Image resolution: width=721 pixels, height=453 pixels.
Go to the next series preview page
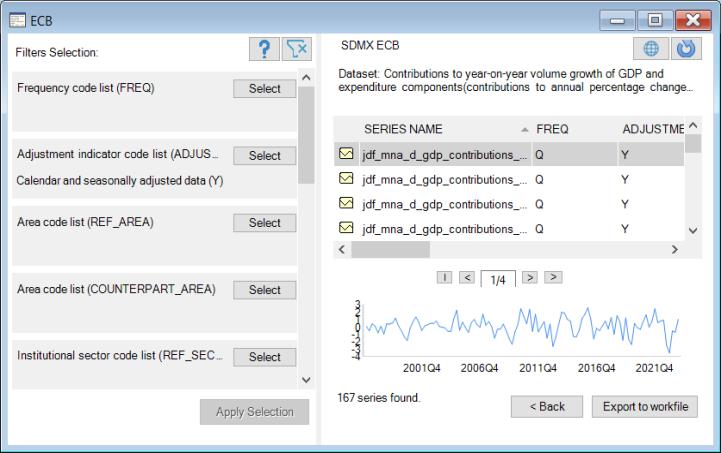[x=531, y=277]
